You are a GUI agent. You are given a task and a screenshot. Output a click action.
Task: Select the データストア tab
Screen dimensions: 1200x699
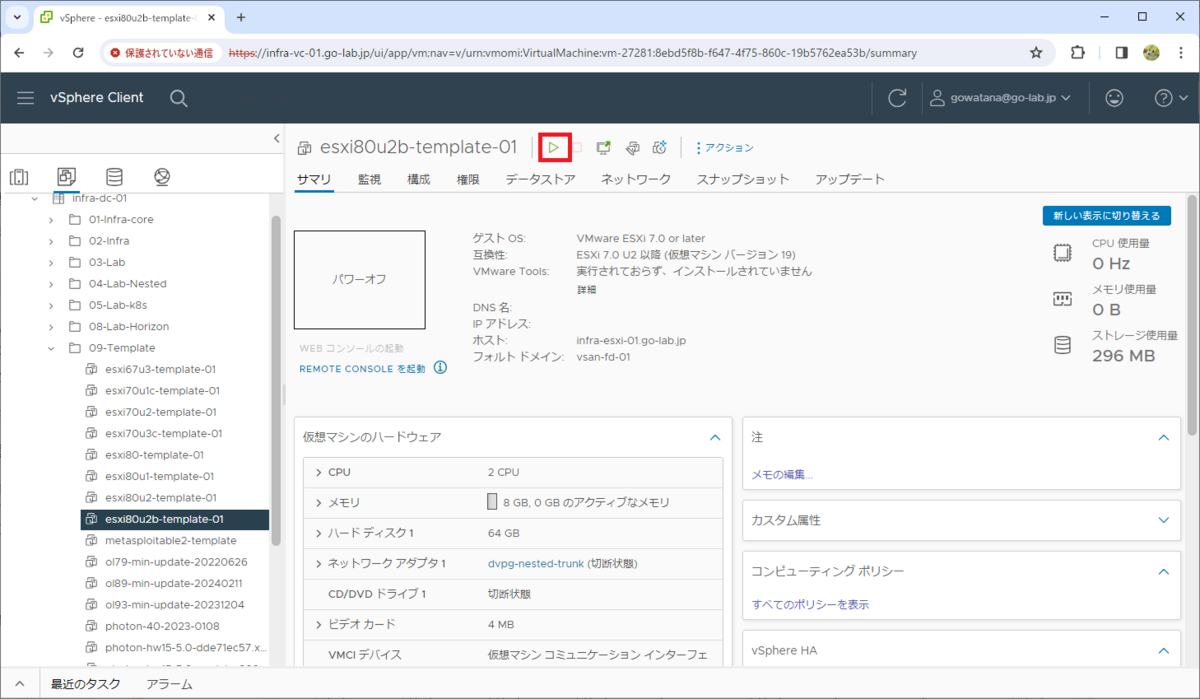coord(540,180)
